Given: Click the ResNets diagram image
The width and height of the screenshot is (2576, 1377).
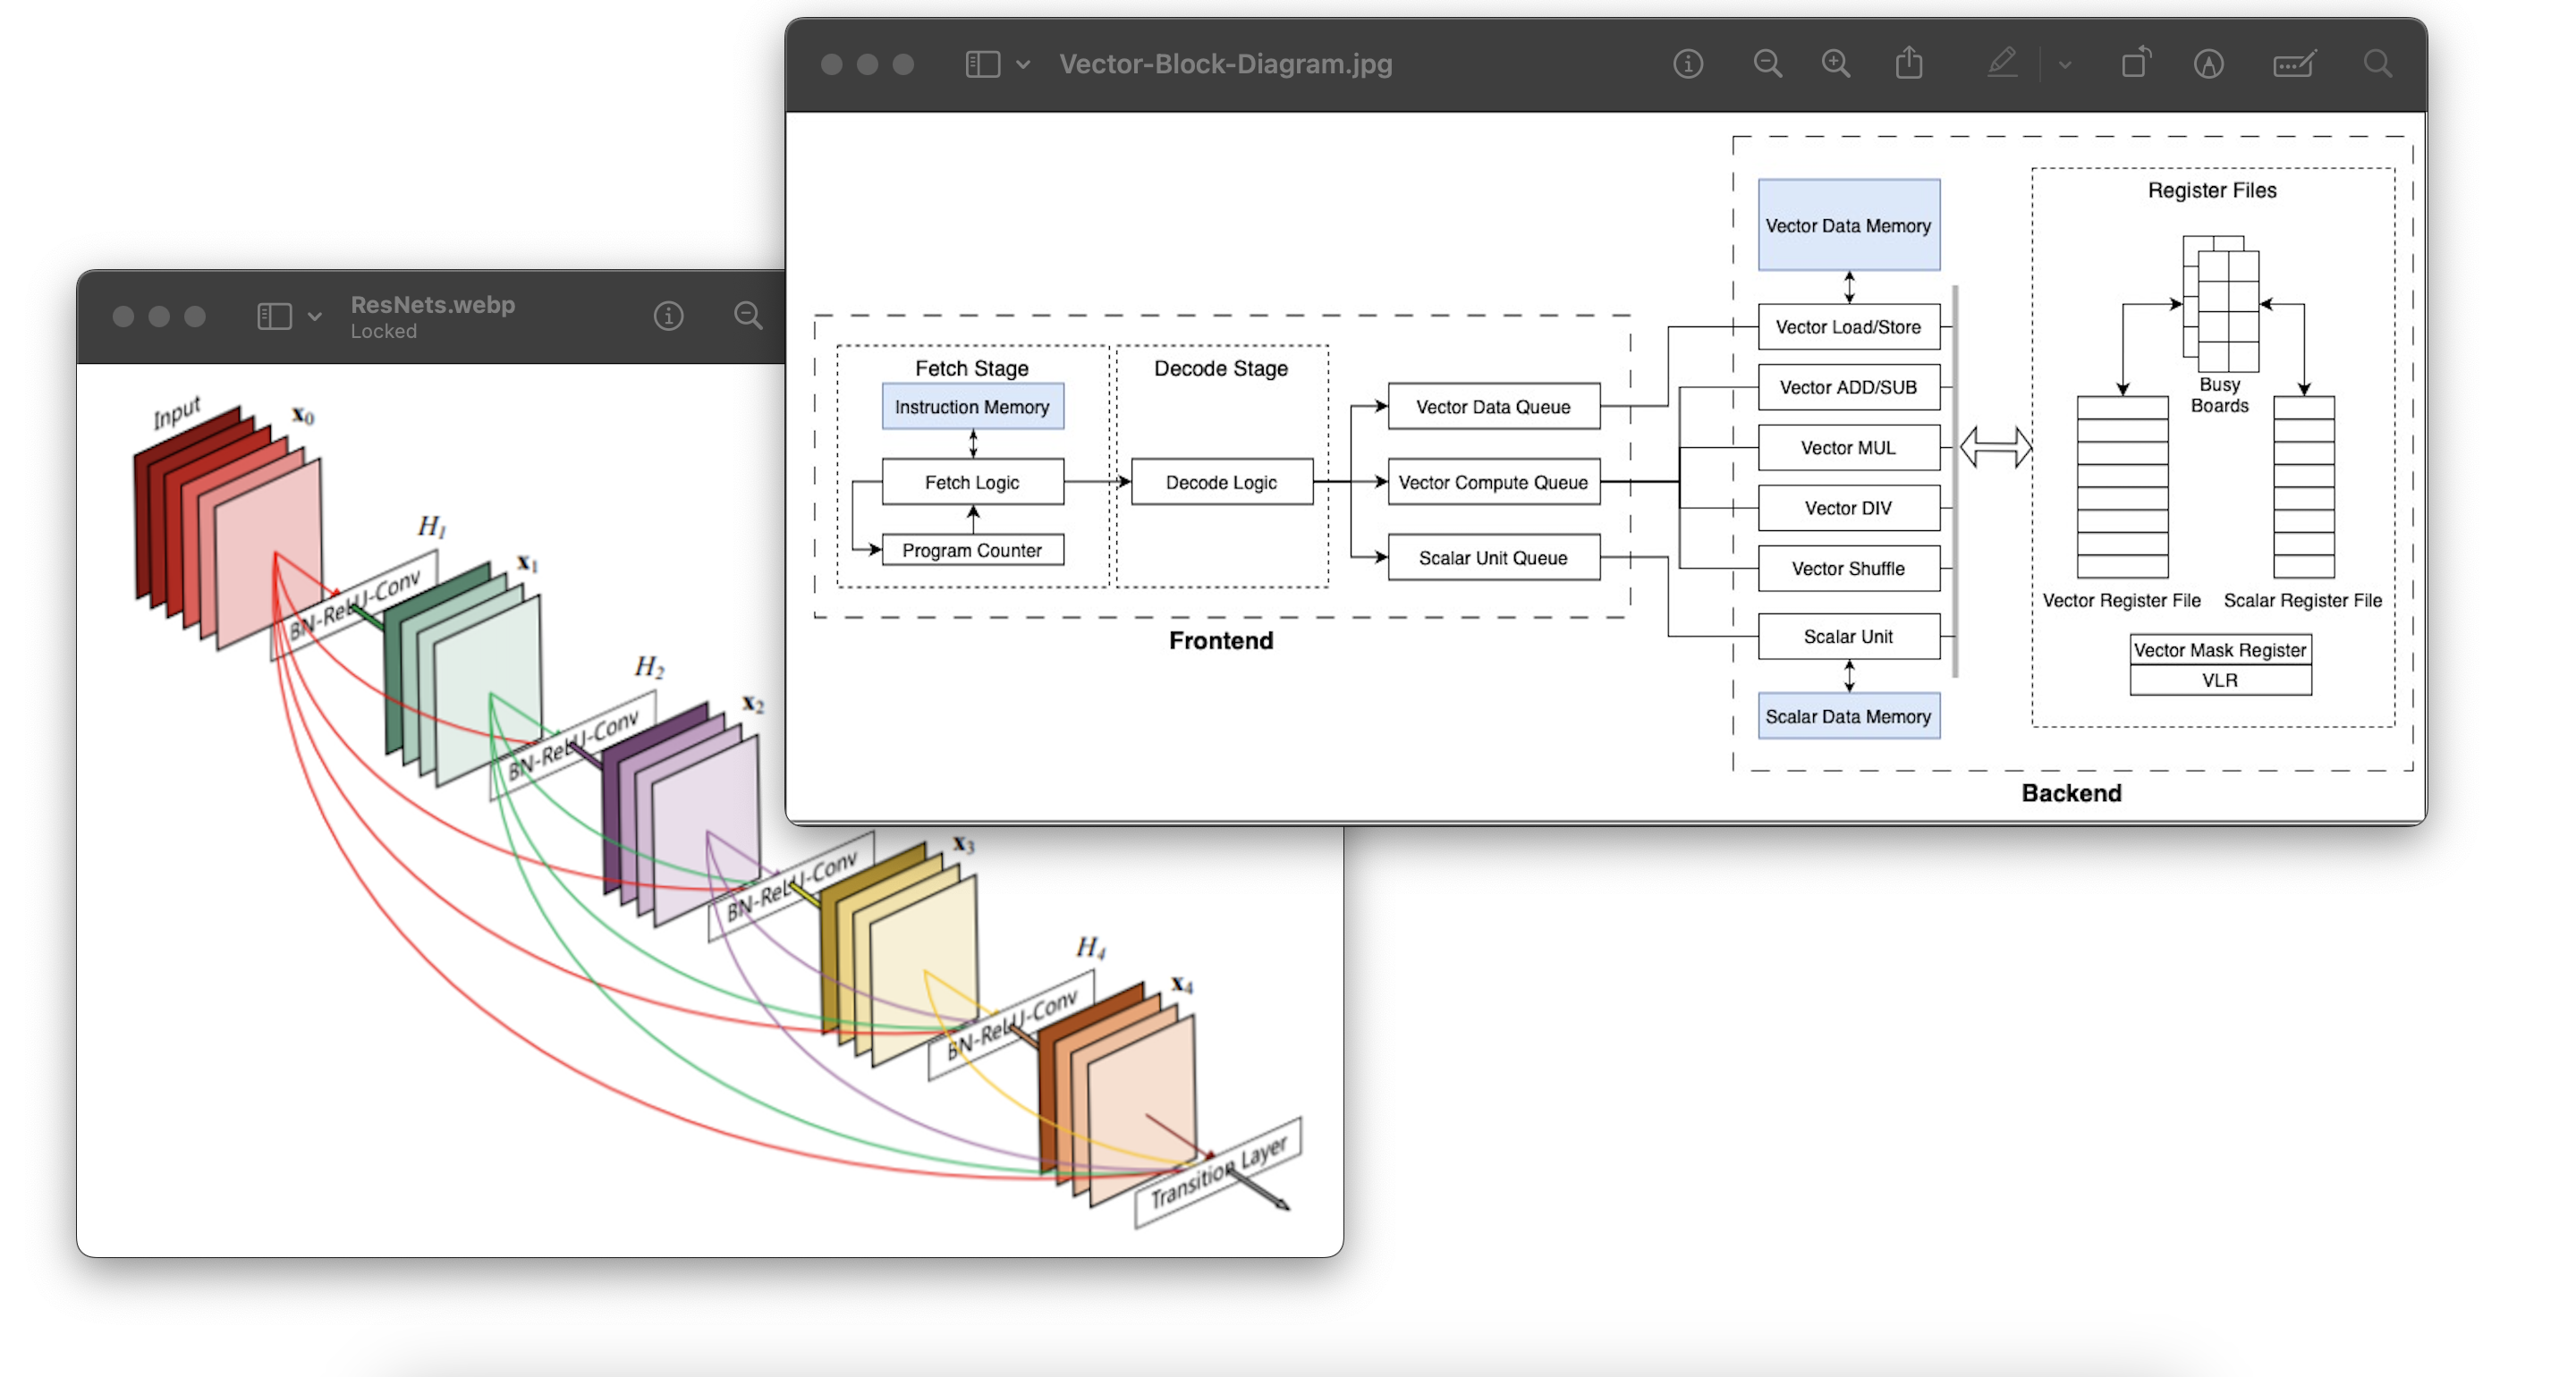Looking at the screenshot, I should click(x=500, y=950).
